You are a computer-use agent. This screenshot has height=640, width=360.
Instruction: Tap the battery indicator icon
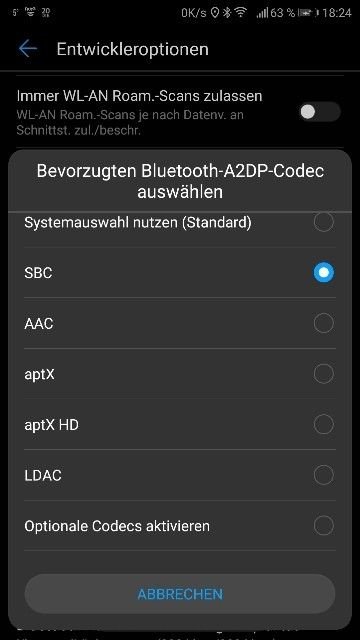point(307,13)
